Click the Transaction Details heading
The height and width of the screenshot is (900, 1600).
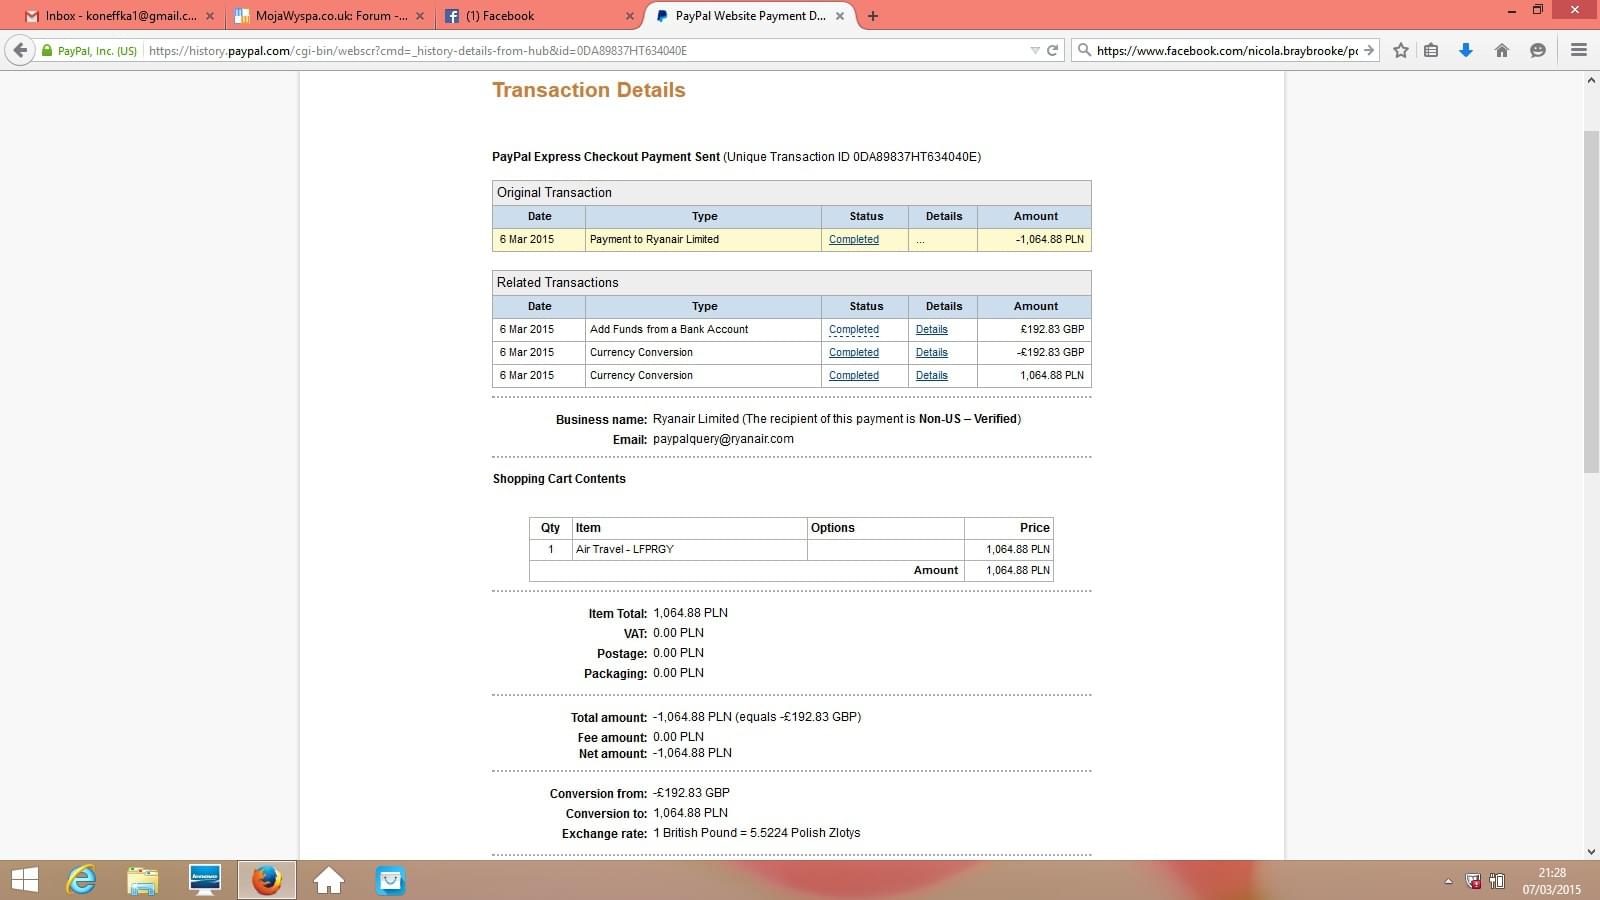point(588,90)
